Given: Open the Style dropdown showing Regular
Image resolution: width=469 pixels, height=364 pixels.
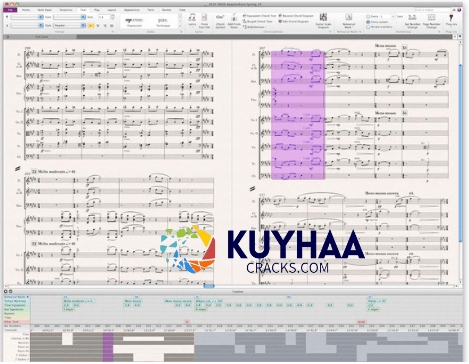Looking at the screenshot, I should pos(69,26).
